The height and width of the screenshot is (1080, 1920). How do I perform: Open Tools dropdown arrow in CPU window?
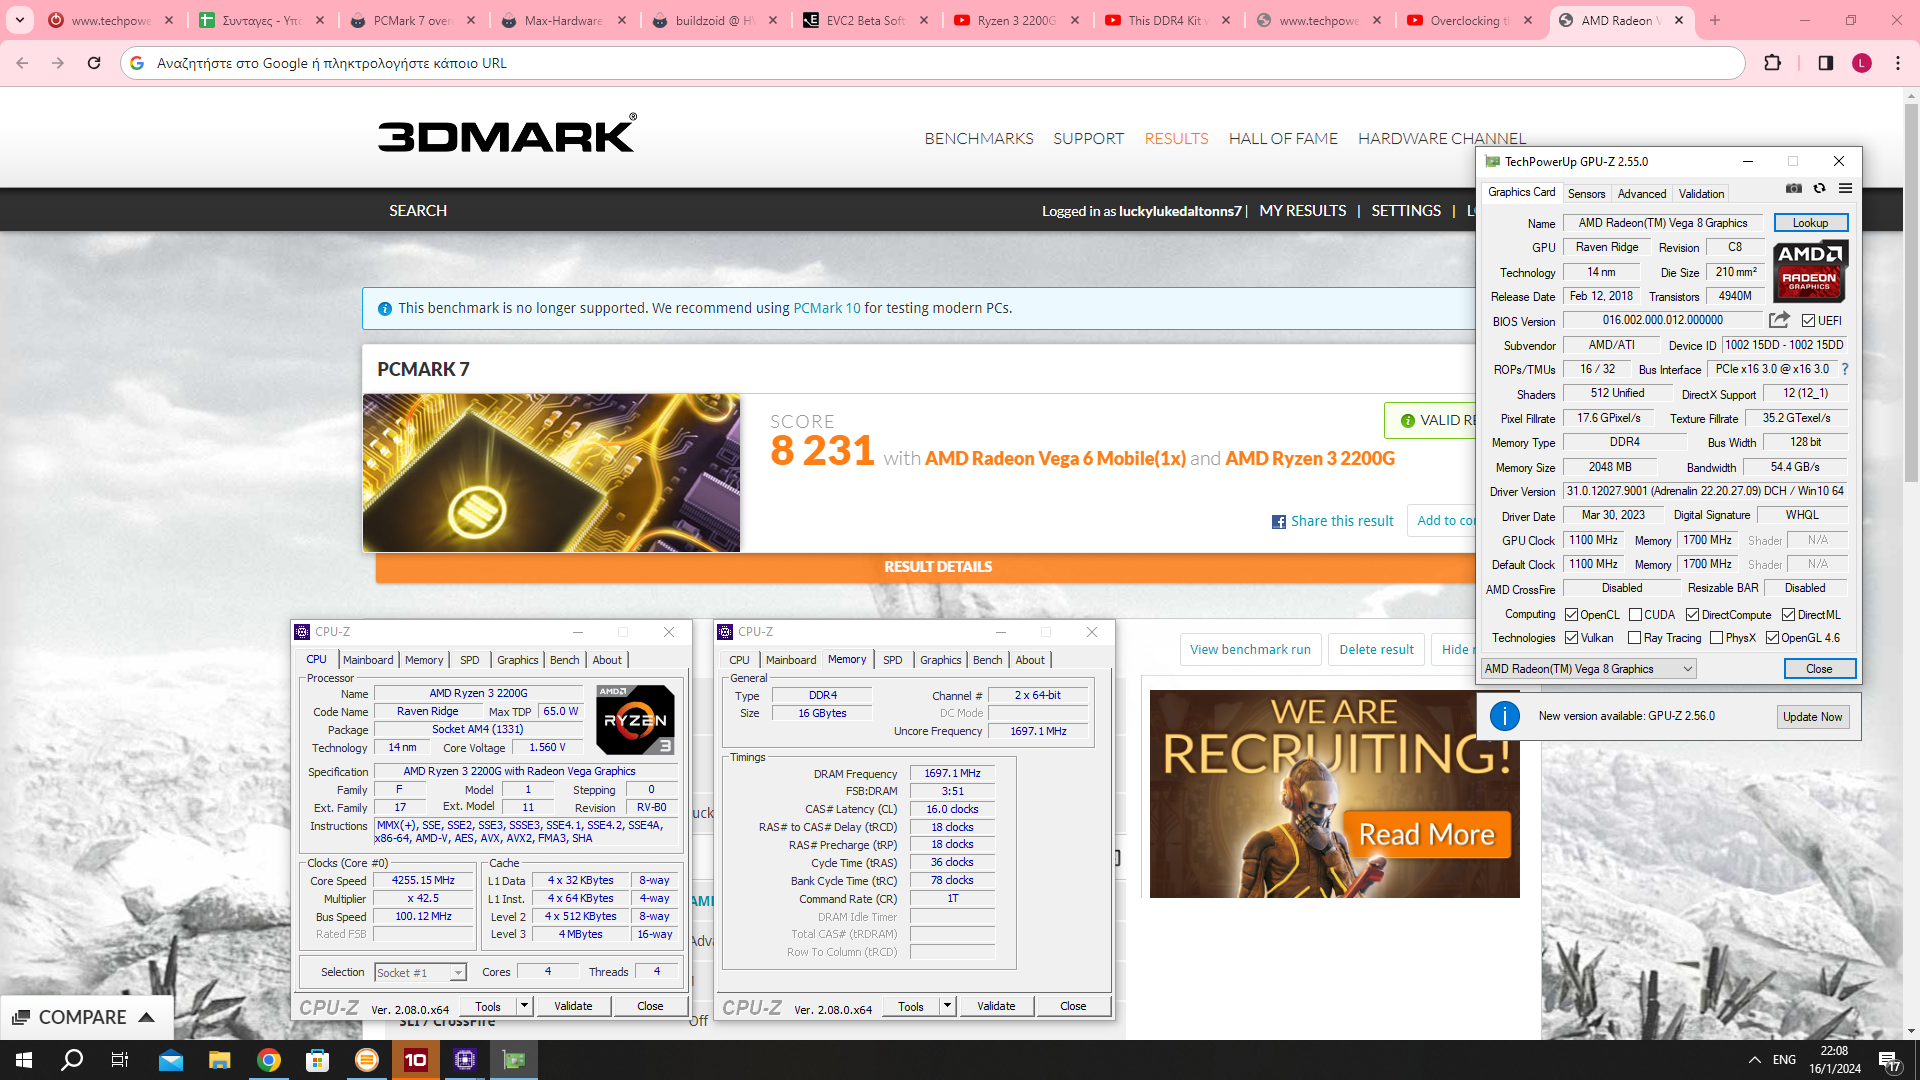point(524,1006)
